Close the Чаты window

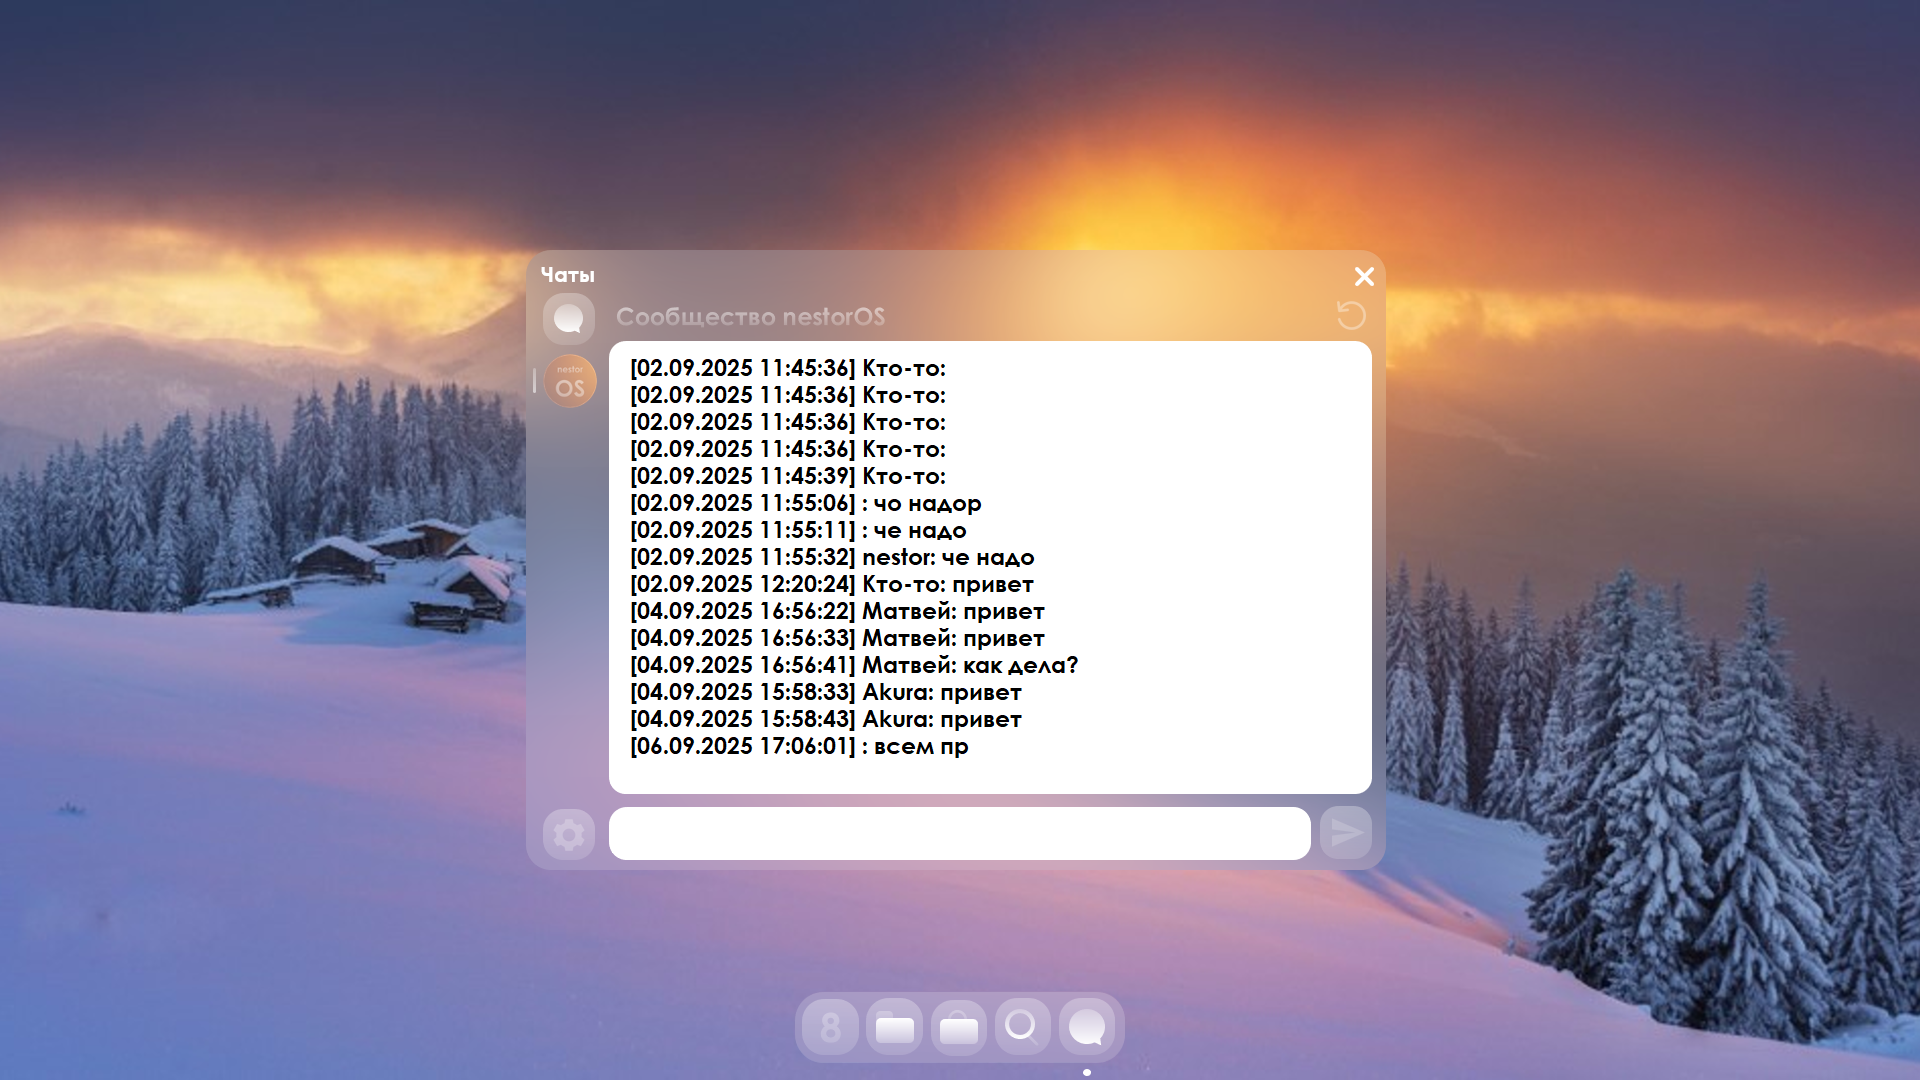[x=1364, y=277]
